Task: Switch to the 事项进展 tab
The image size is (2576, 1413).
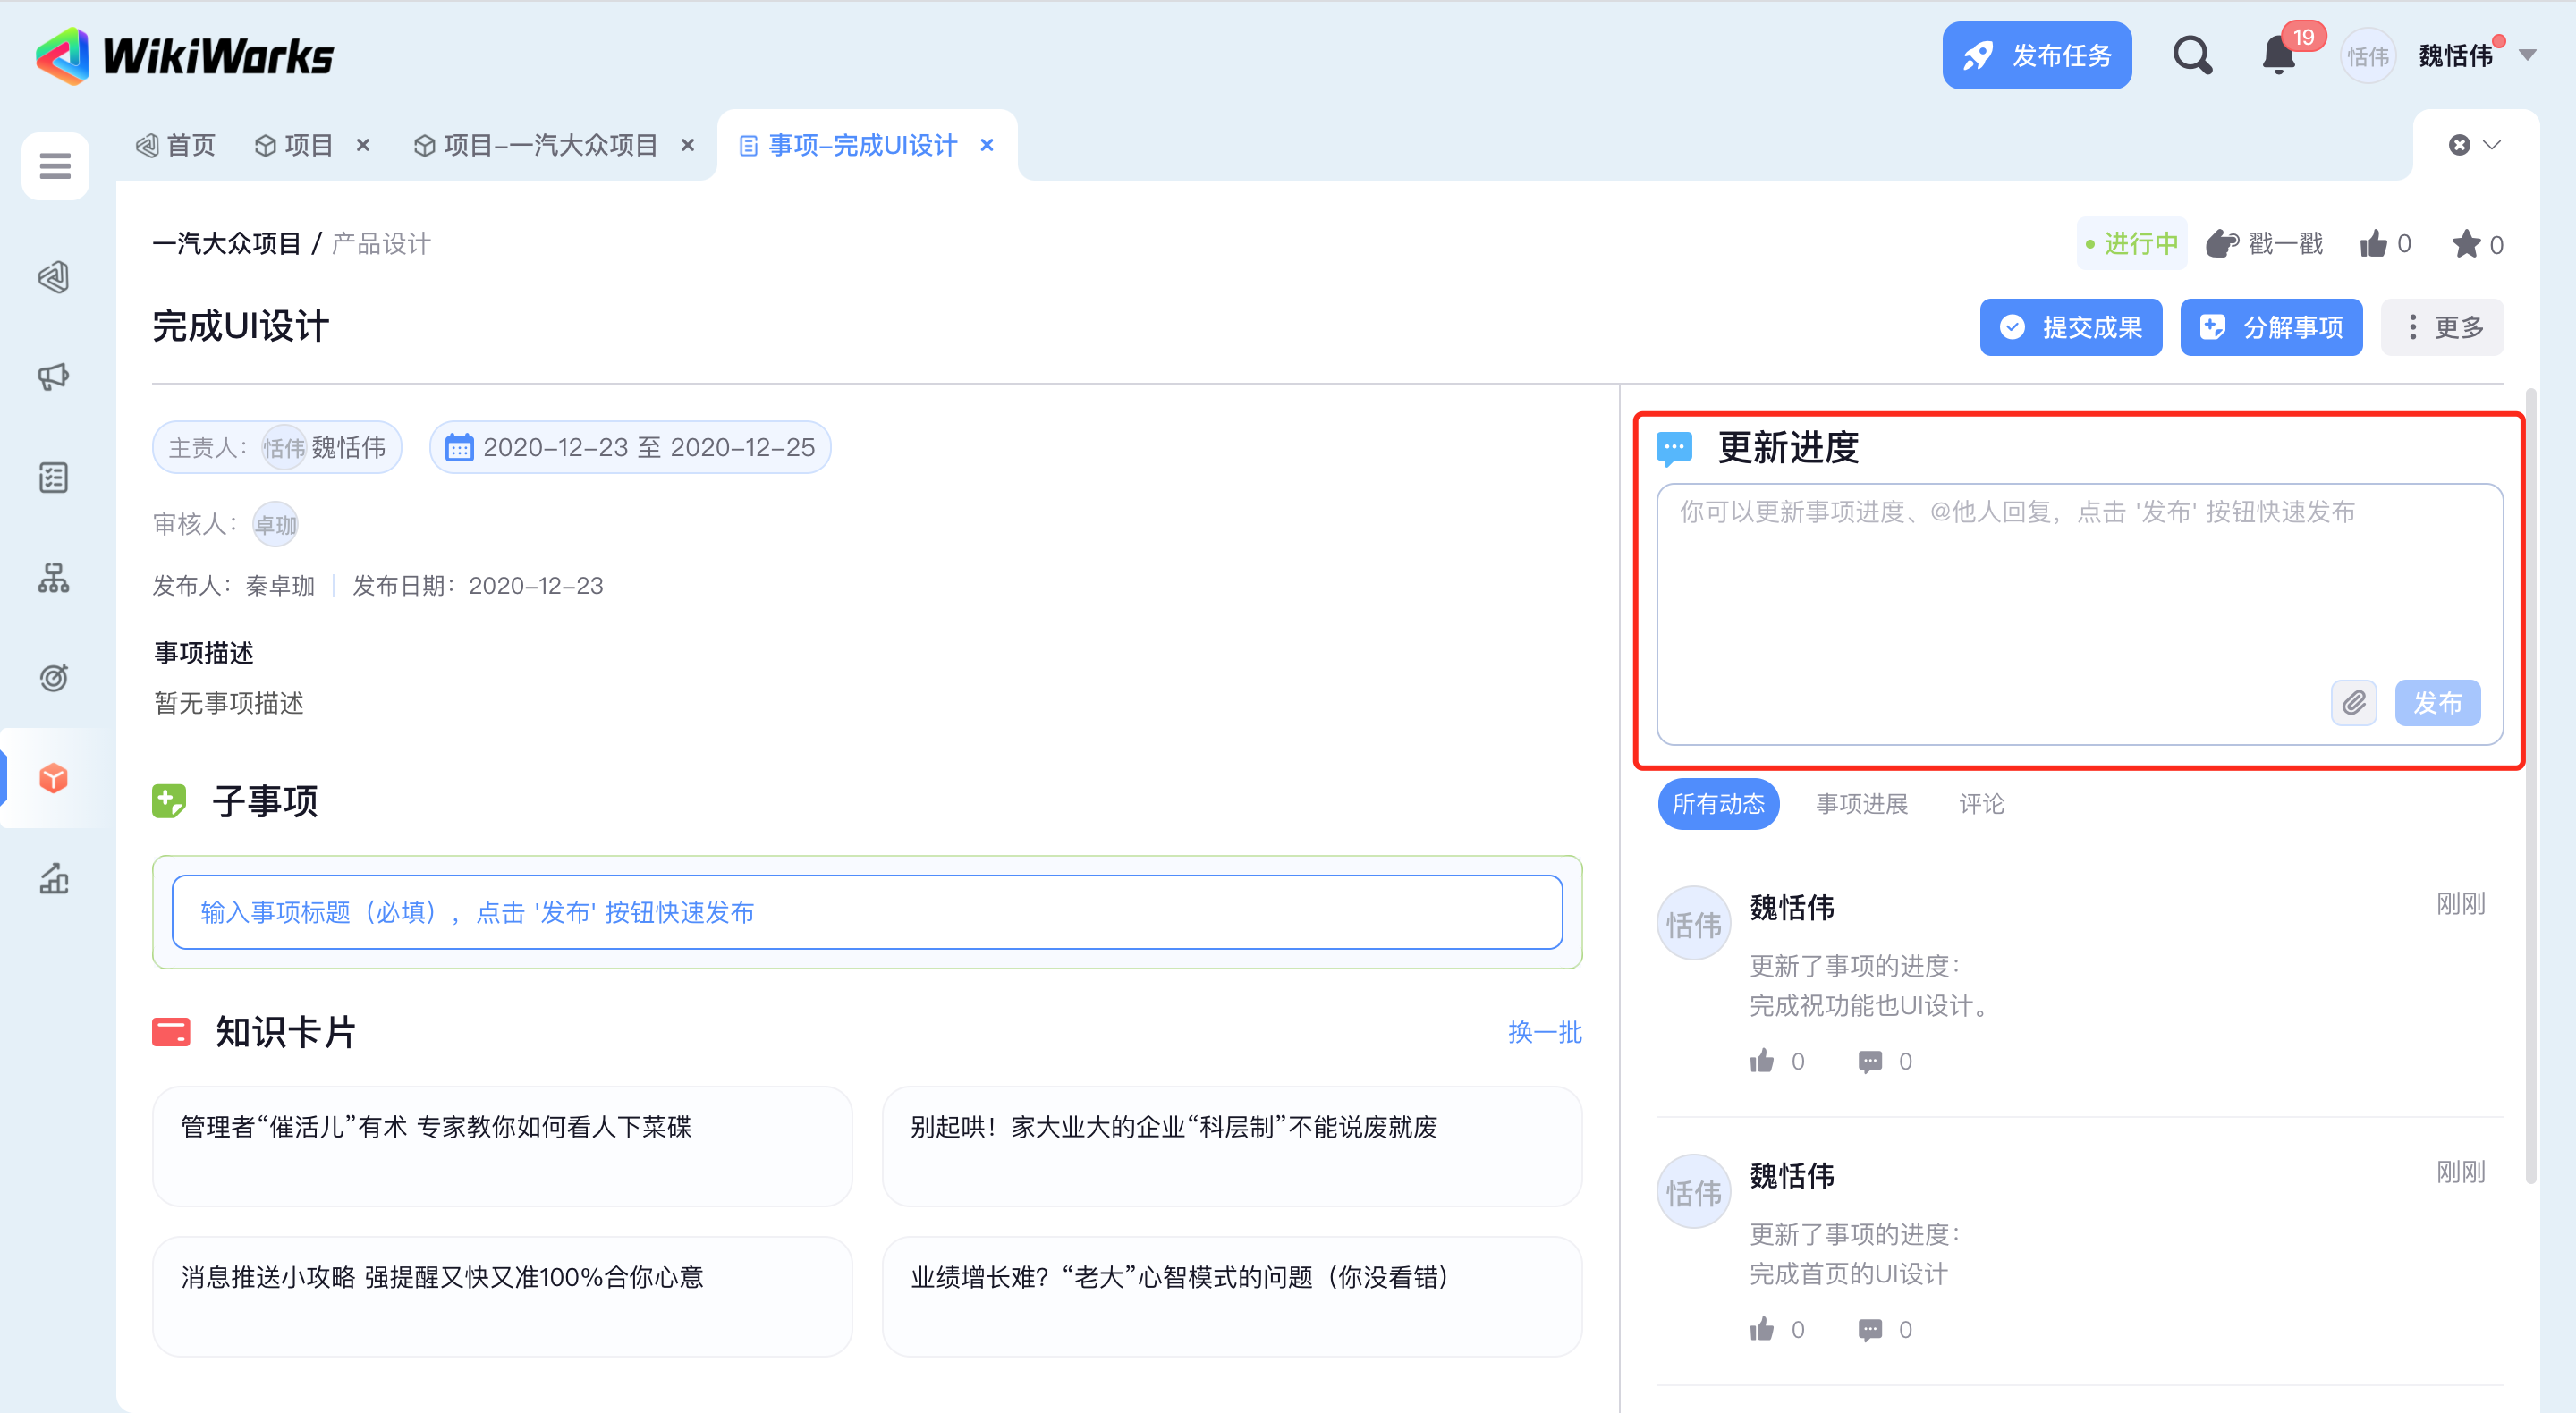Action: point(1861,804)
